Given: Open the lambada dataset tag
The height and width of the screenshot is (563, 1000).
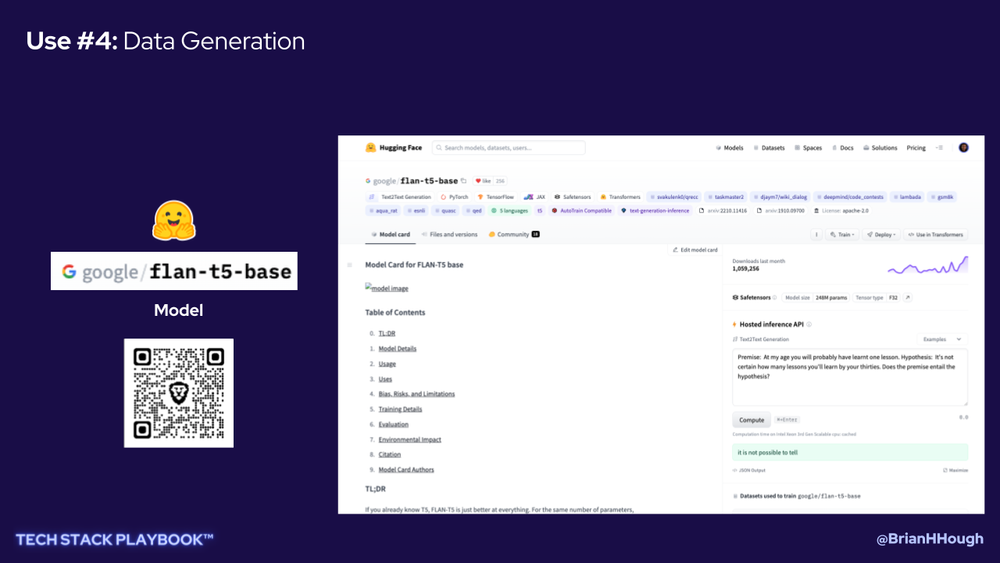Looking at the screenshot, I should [x=907, y=197].
